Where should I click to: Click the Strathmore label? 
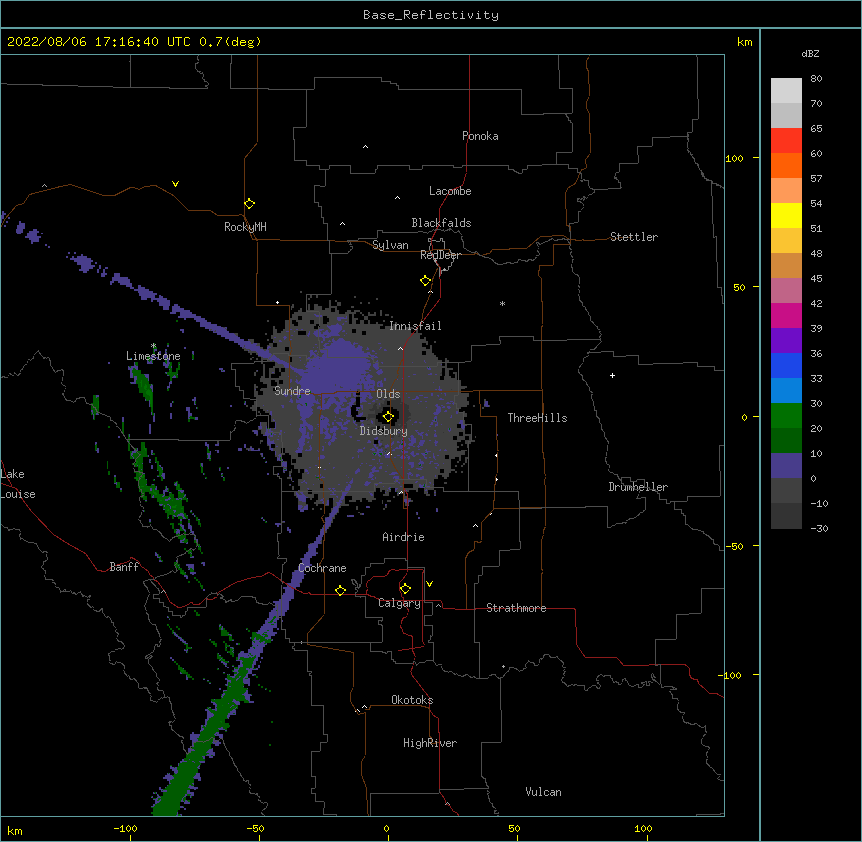coord(516,608)
